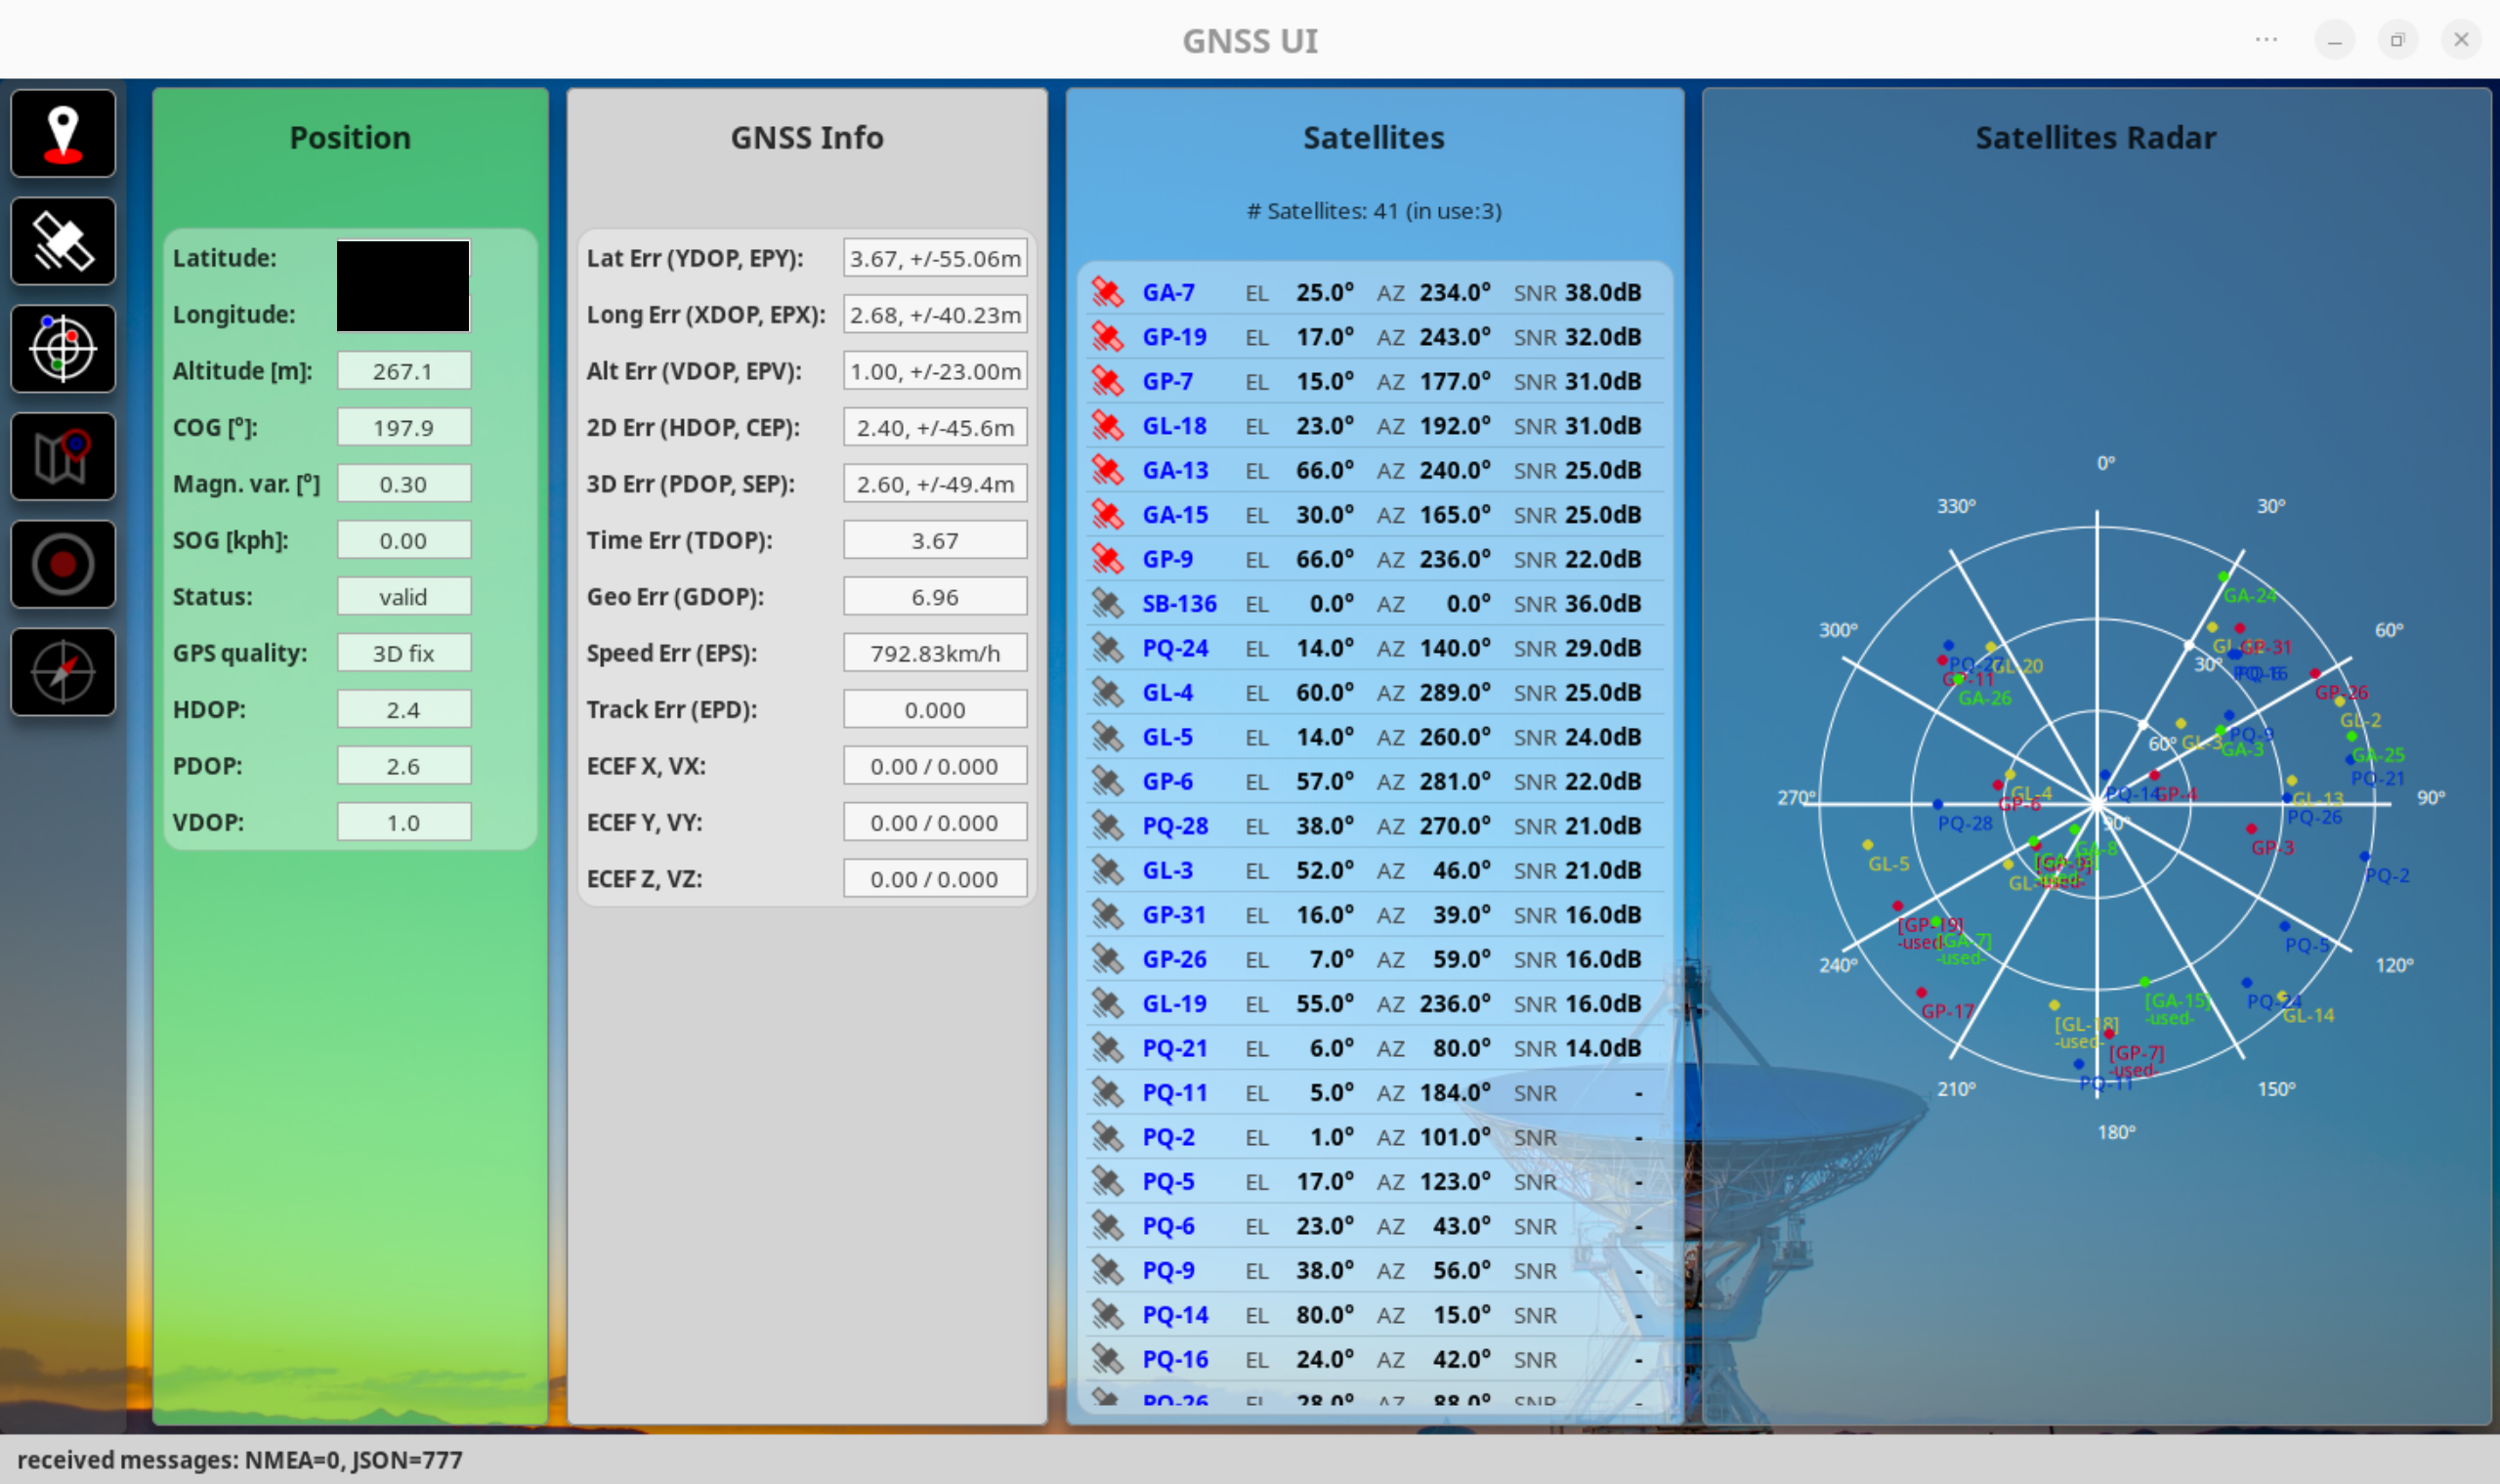Image resolution: width=2500 pixels, height=1484 pixels.
Task: Click the gray satellite icon next to SB-136
Action: 1107,603
